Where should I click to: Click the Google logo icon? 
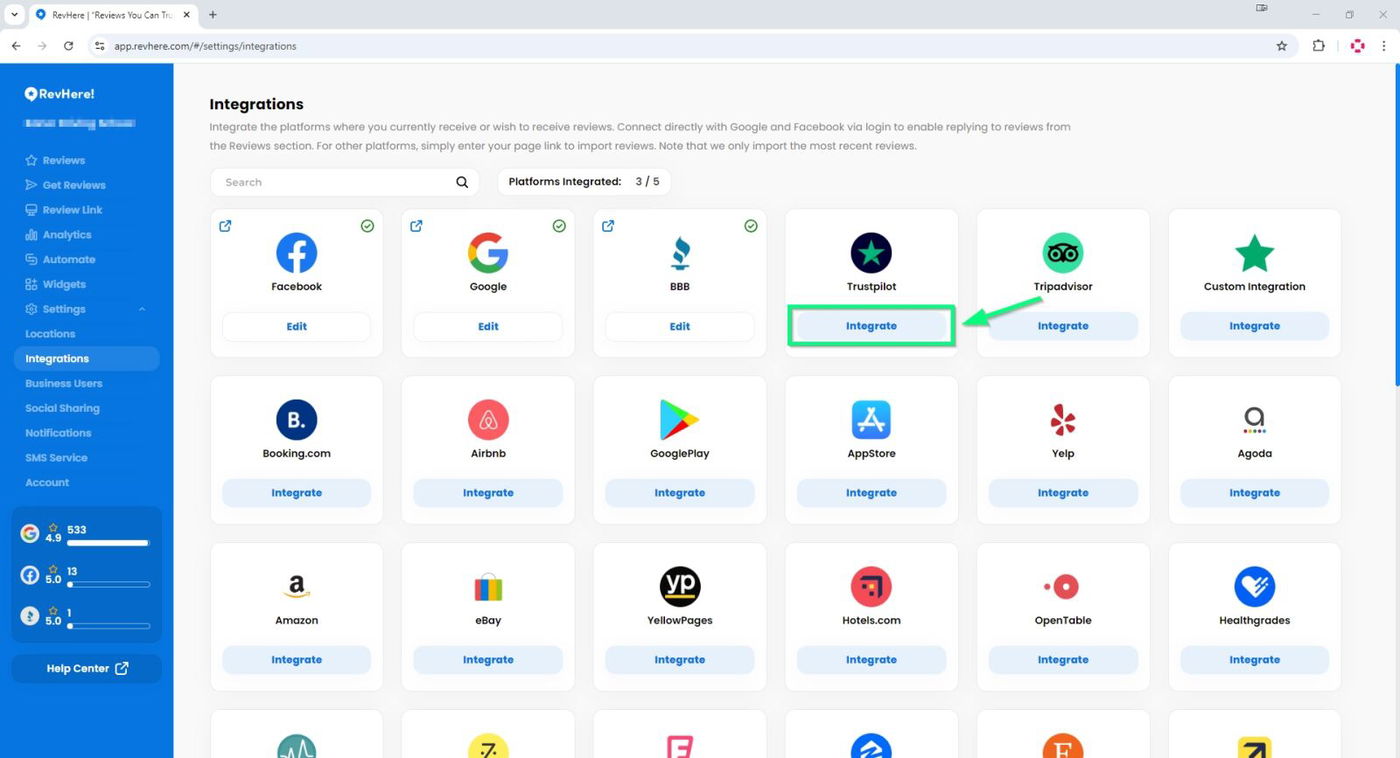488,253
